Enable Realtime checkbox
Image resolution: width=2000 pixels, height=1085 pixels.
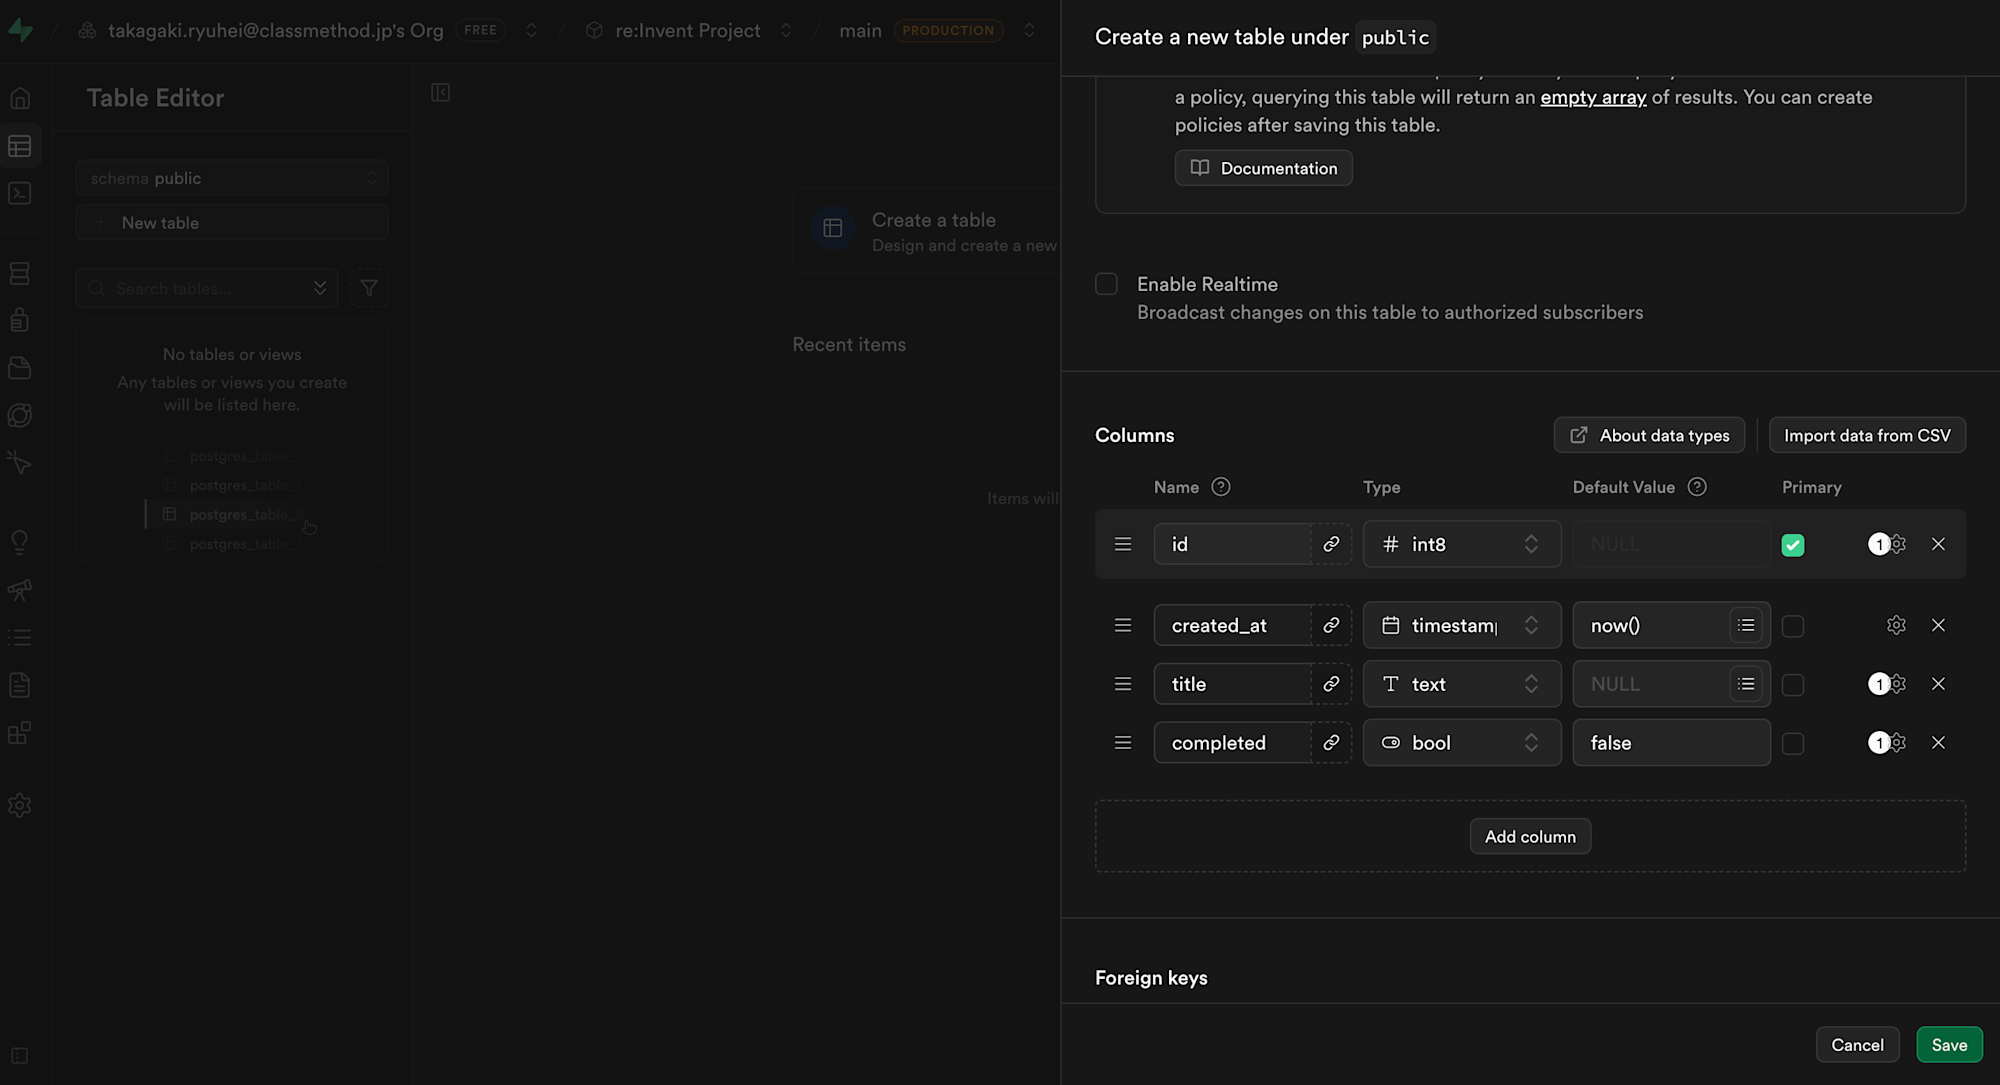tap(1106, 284)
